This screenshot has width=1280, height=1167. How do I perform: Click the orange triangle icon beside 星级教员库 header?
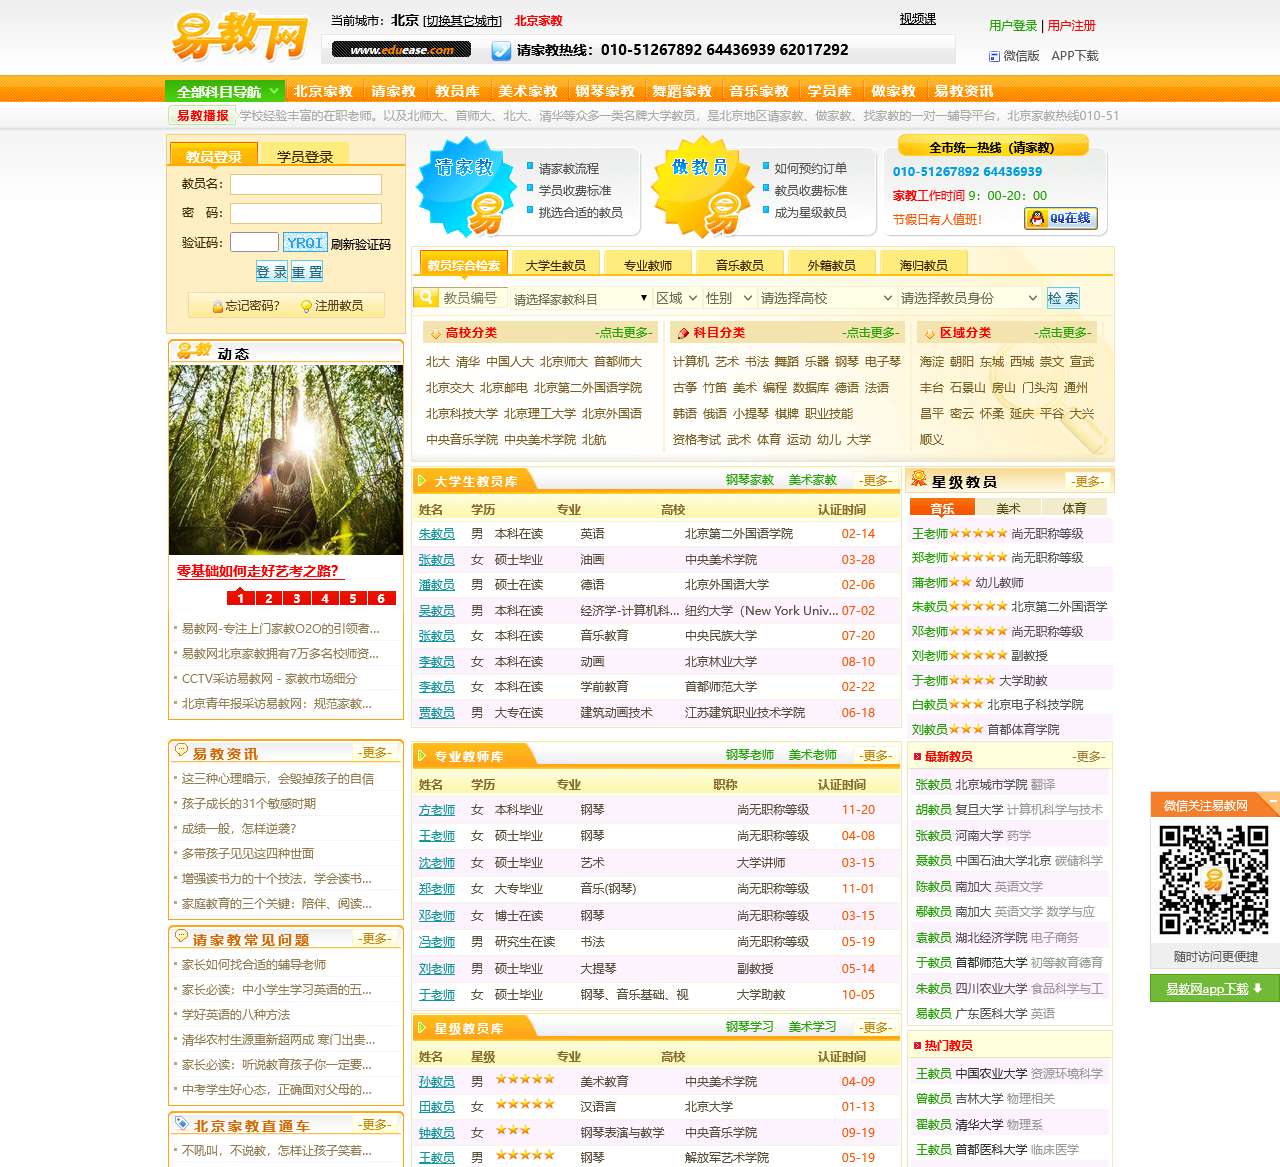pyautogui.click(x=421, y=1027)
